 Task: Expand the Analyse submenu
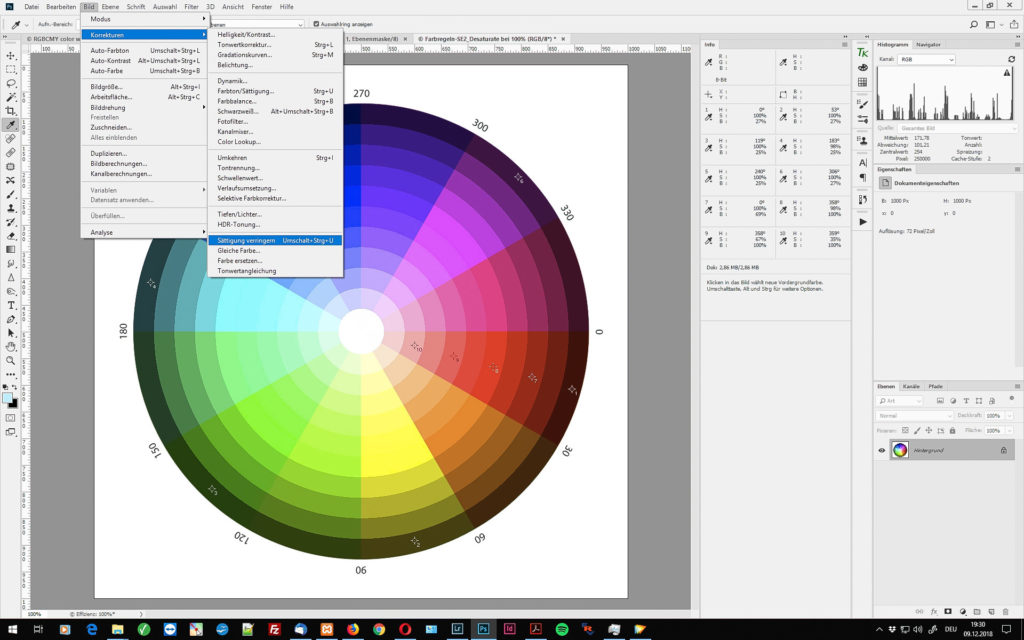(144, 232)
